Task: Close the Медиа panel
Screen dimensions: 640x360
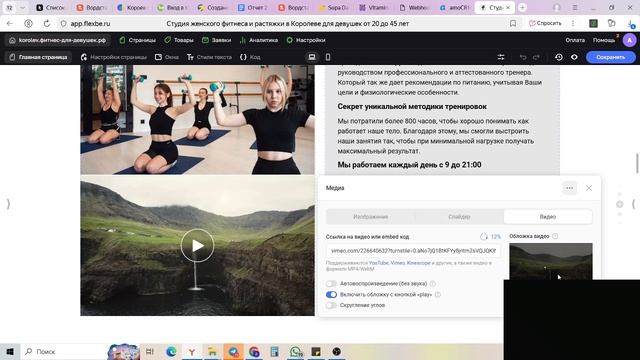Action: pos(589,188)
